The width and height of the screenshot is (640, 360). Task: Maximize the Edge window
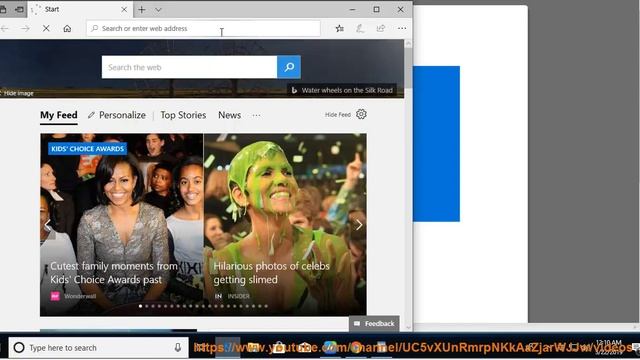376,9
